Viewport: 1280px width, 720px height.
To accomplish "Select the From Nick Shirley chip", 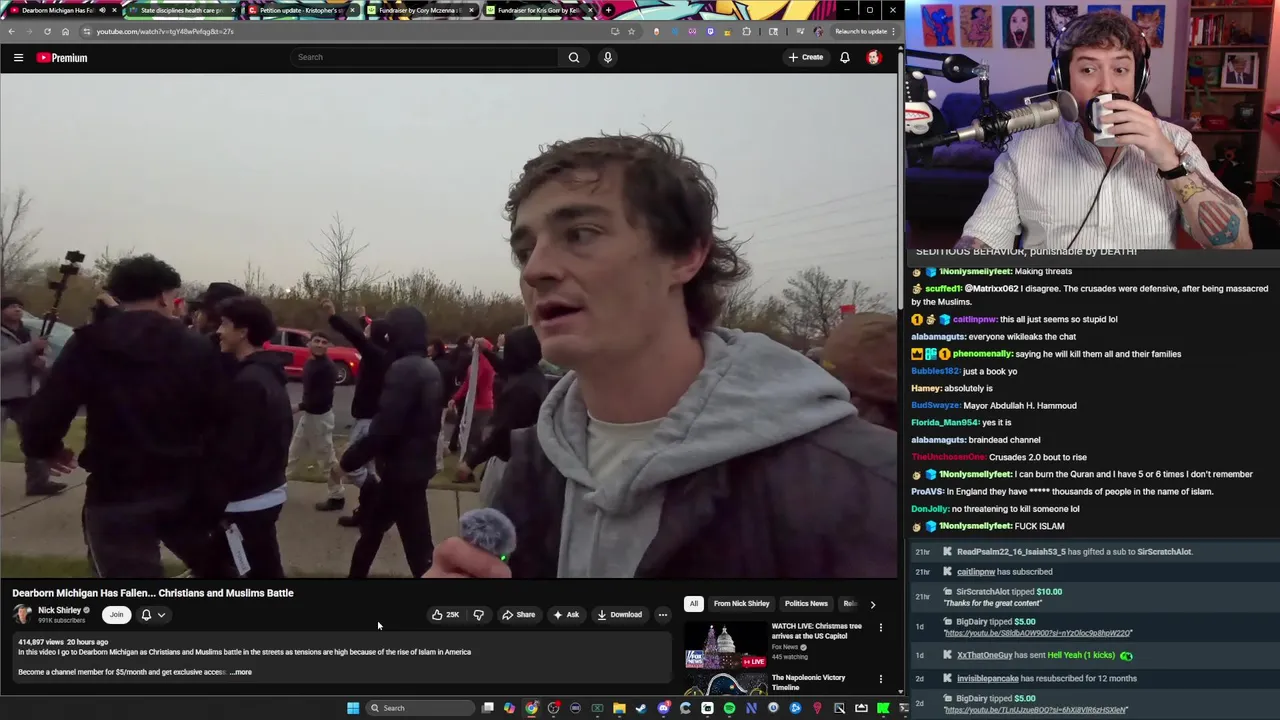I will coord(741,604).
